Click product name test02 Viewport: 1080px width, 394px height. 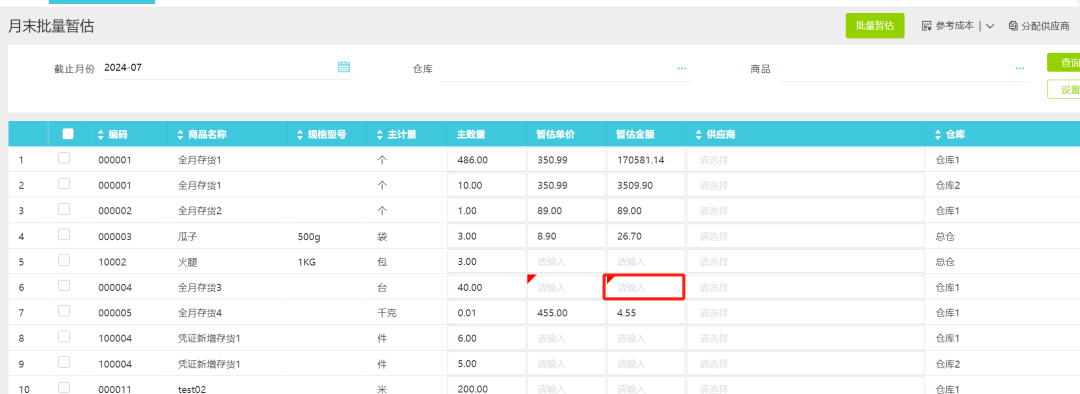pyautogui.click(x=191, y=389)
